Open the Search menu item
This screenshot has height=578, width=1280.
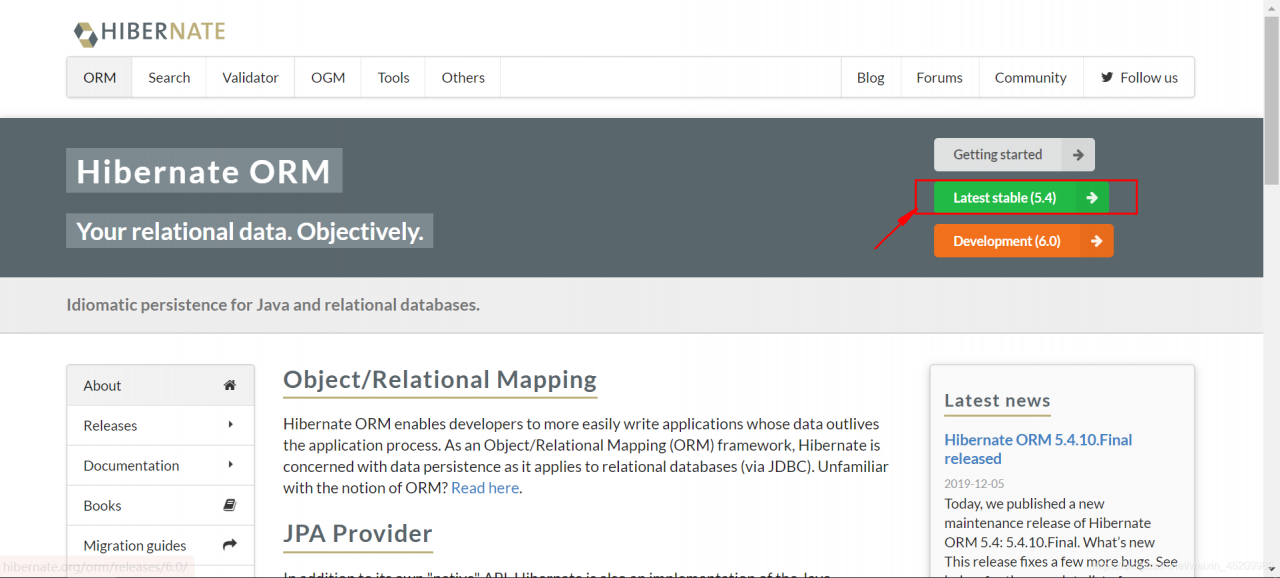pyautogui.click(x=169, y=77)
